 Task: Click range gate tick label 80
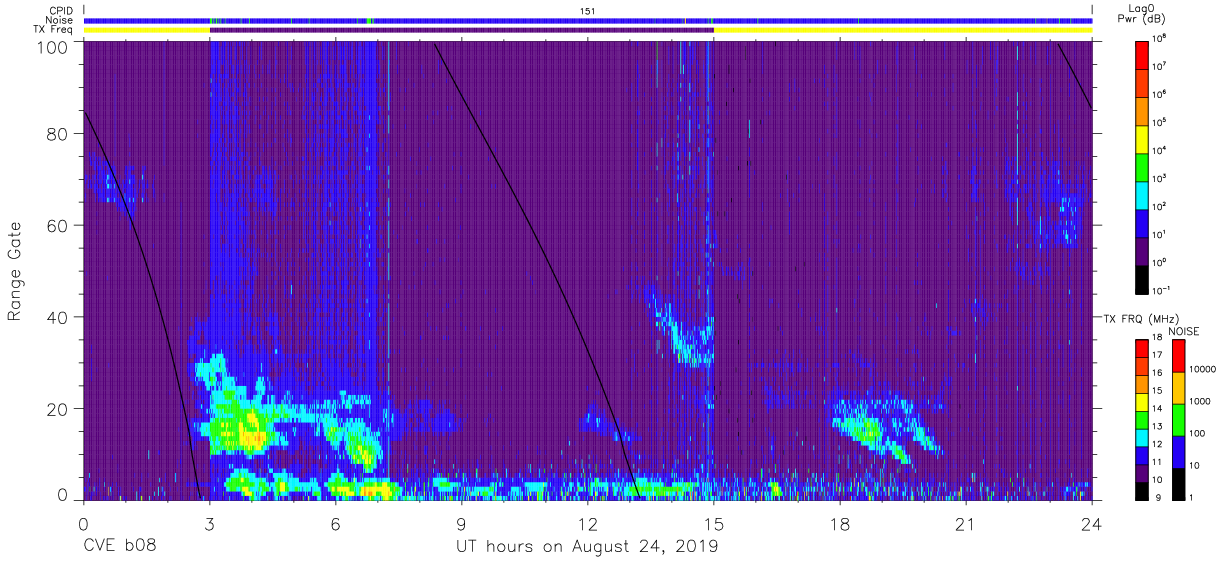click(x=56, y=133)
